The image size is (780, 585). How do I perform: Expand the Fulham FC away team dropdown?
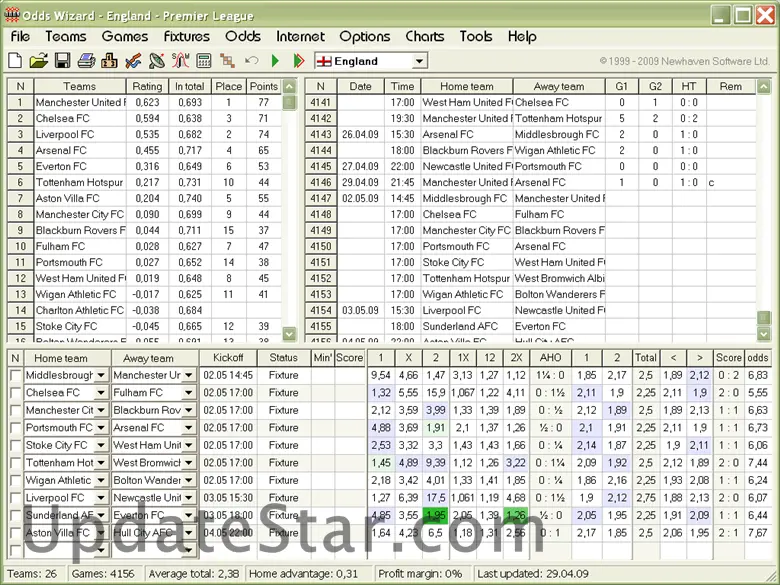[189, 393]
